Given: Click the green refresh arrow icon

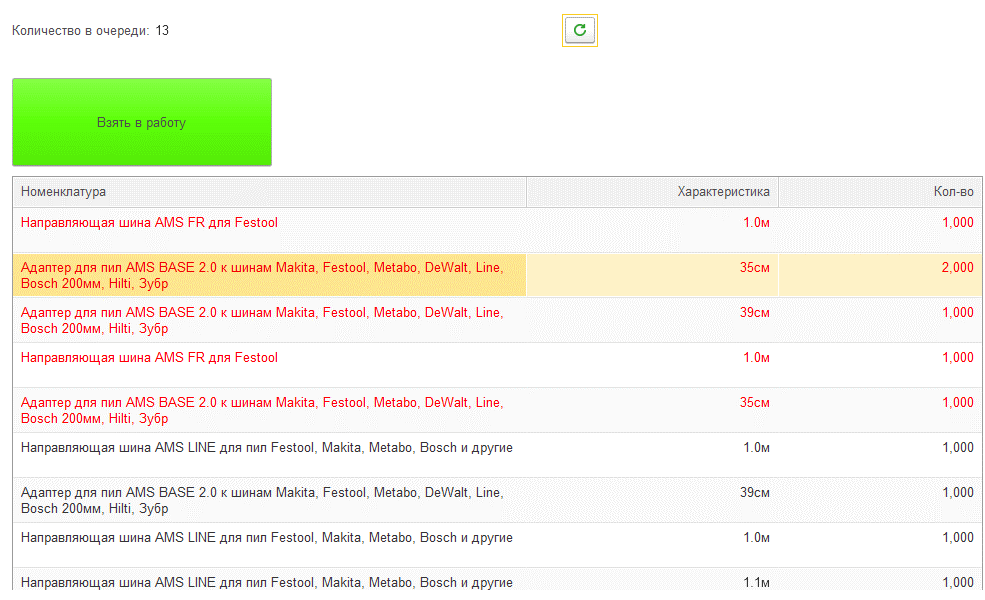Looking at the screenshot, I should point(580,31).
